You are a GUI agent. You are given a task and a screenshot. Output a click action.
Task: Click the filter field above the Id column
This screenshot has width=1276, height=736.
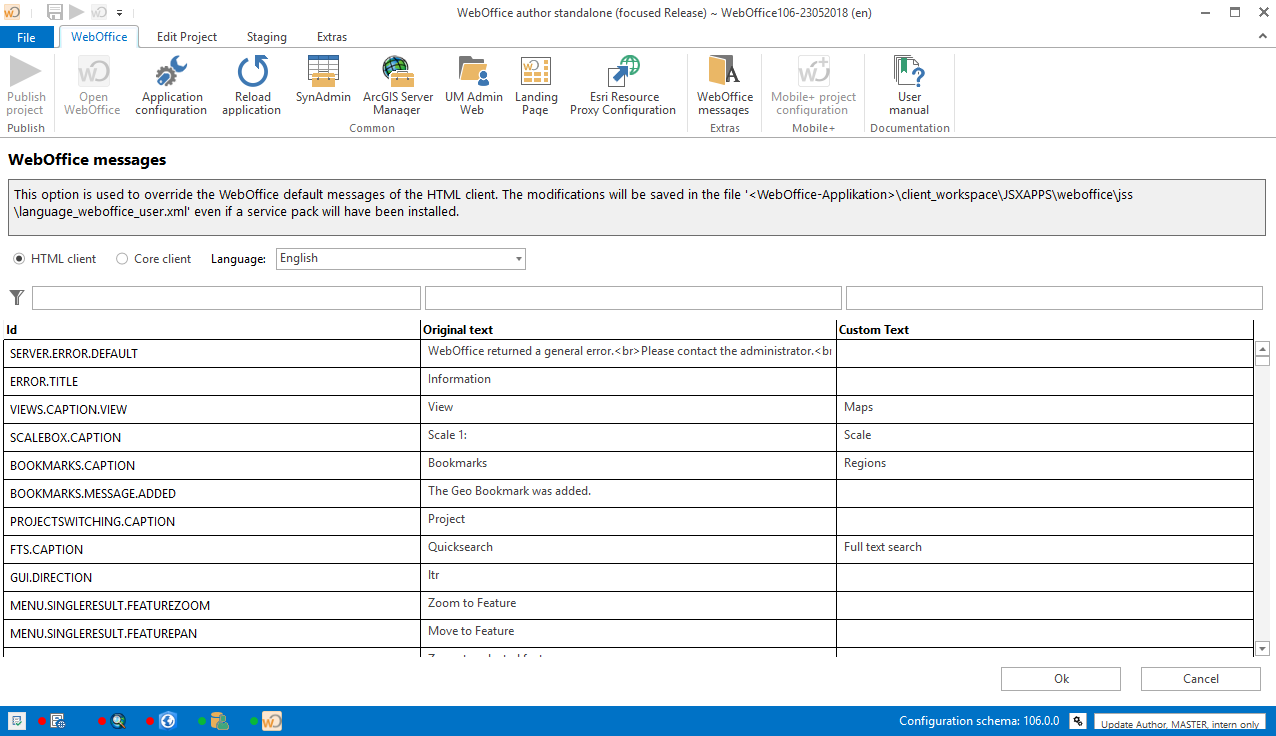tap(226, 297)
